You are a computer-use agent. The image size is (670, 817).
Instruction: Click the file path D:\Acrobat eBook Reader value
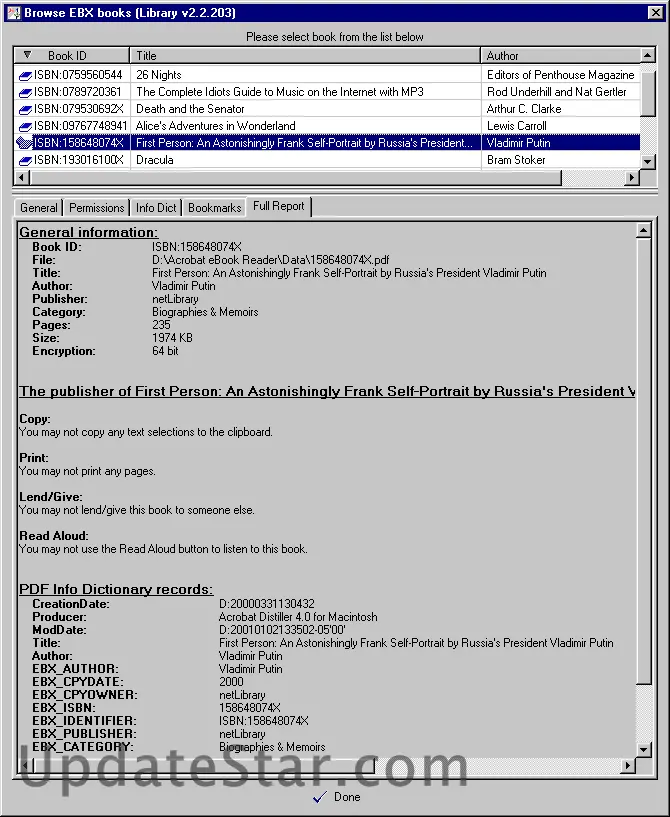tap(270, 259)
